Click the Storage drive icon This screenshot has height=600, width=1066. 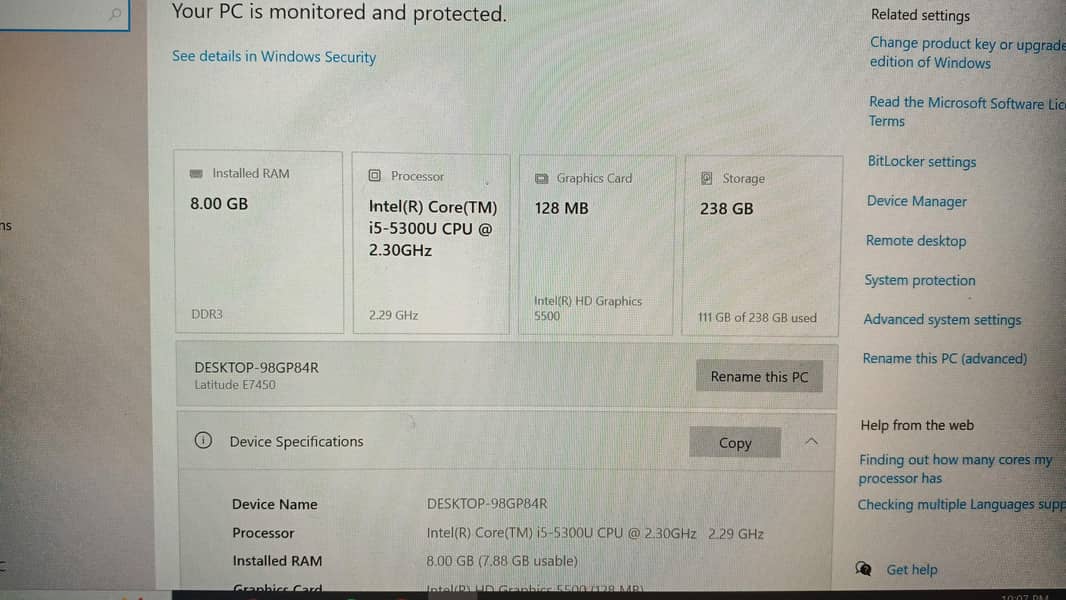point(706,179)
